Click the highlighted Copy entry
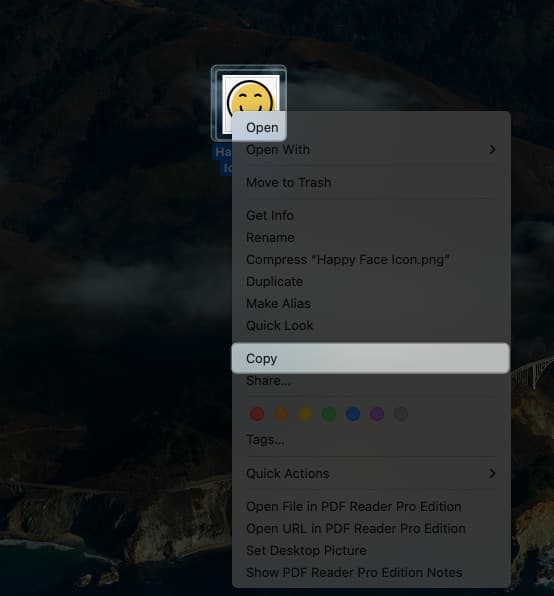The height and width of the screenshot is (596, 554). (x=370, y=358)
